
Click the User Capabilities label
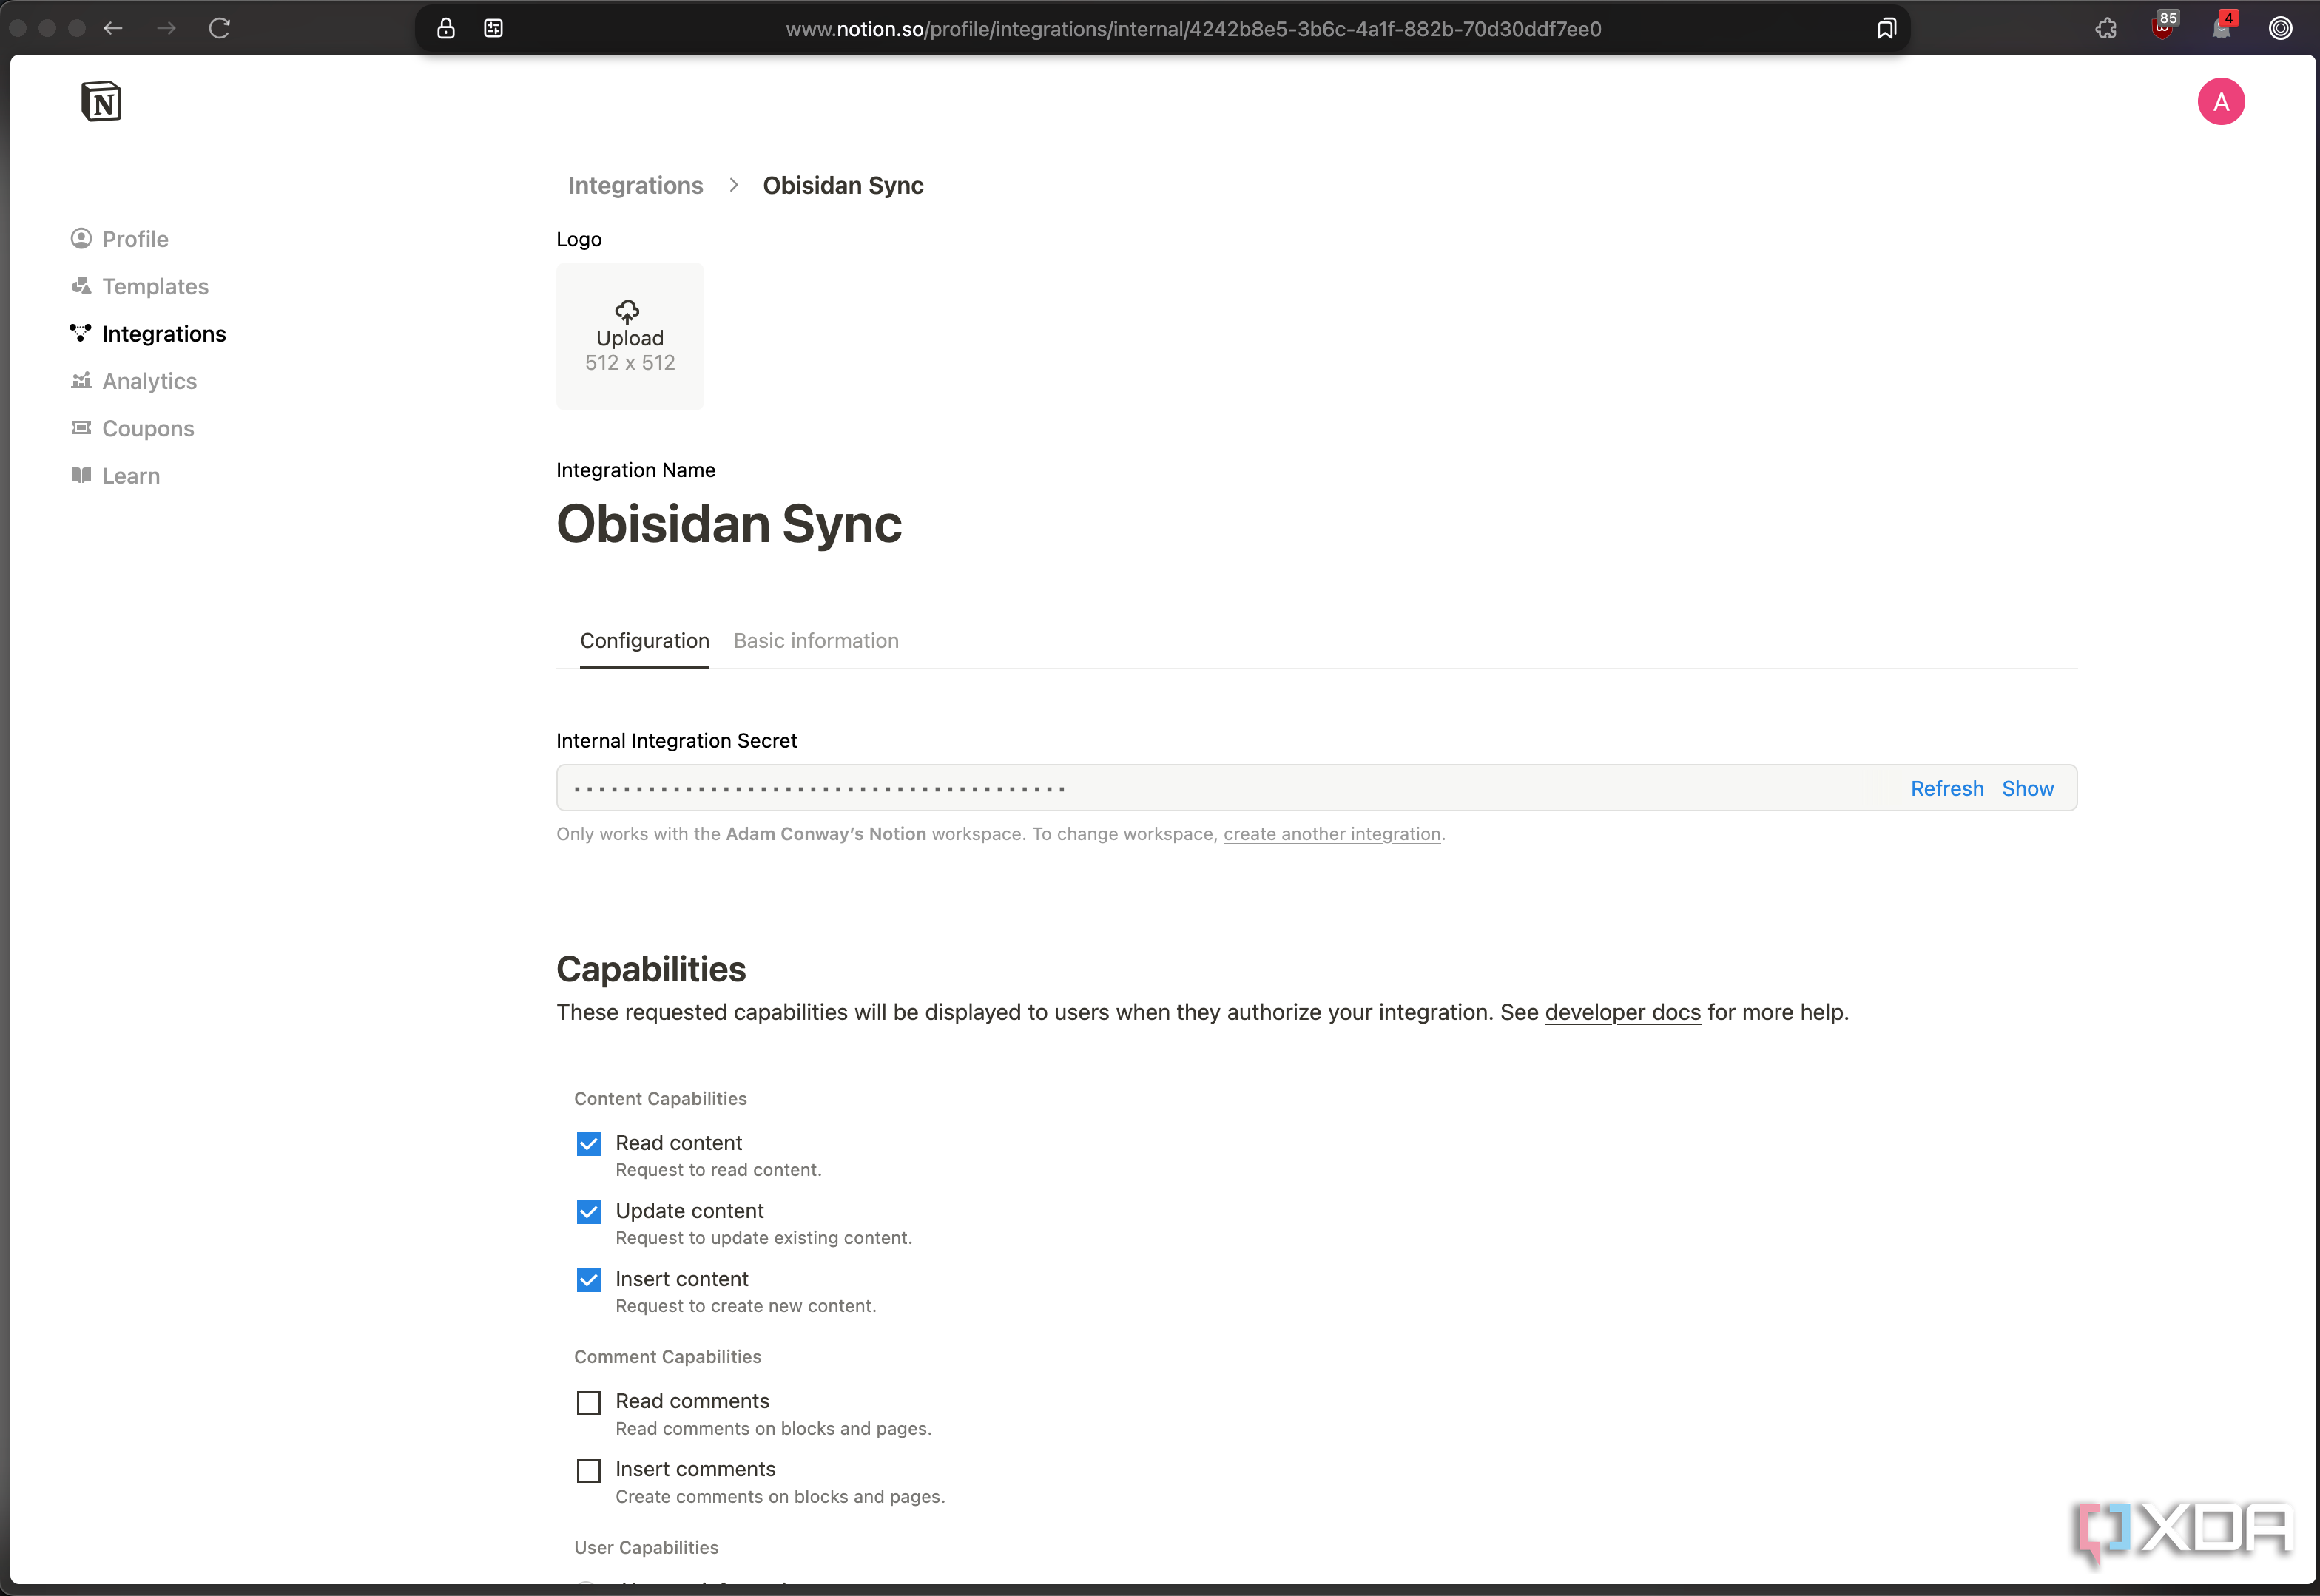click(646, 1547)
